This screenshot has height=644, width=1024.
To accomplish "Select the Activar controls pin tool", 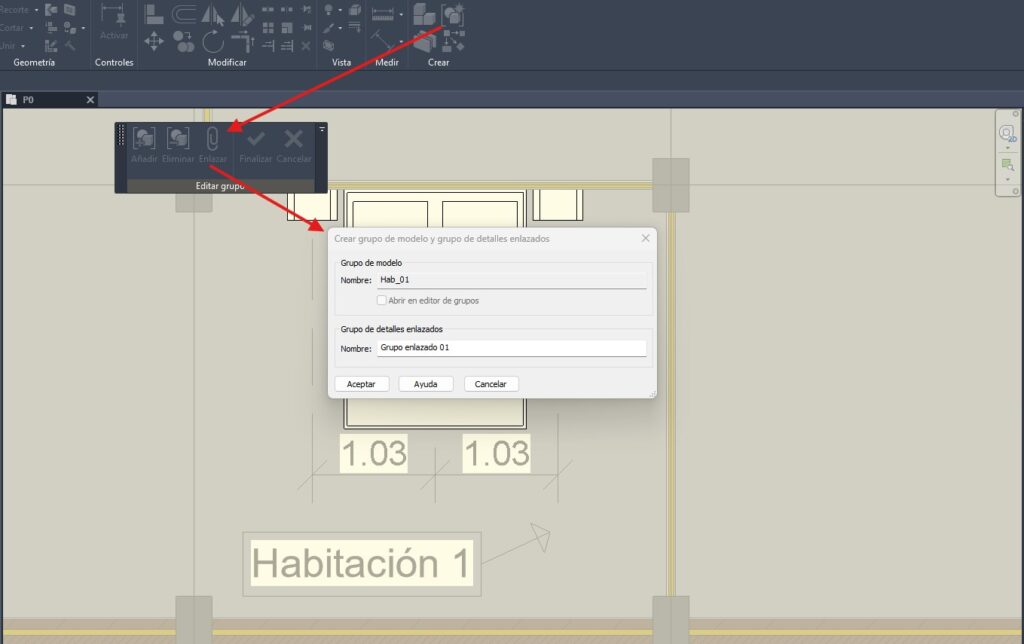I will coord(113,15).
